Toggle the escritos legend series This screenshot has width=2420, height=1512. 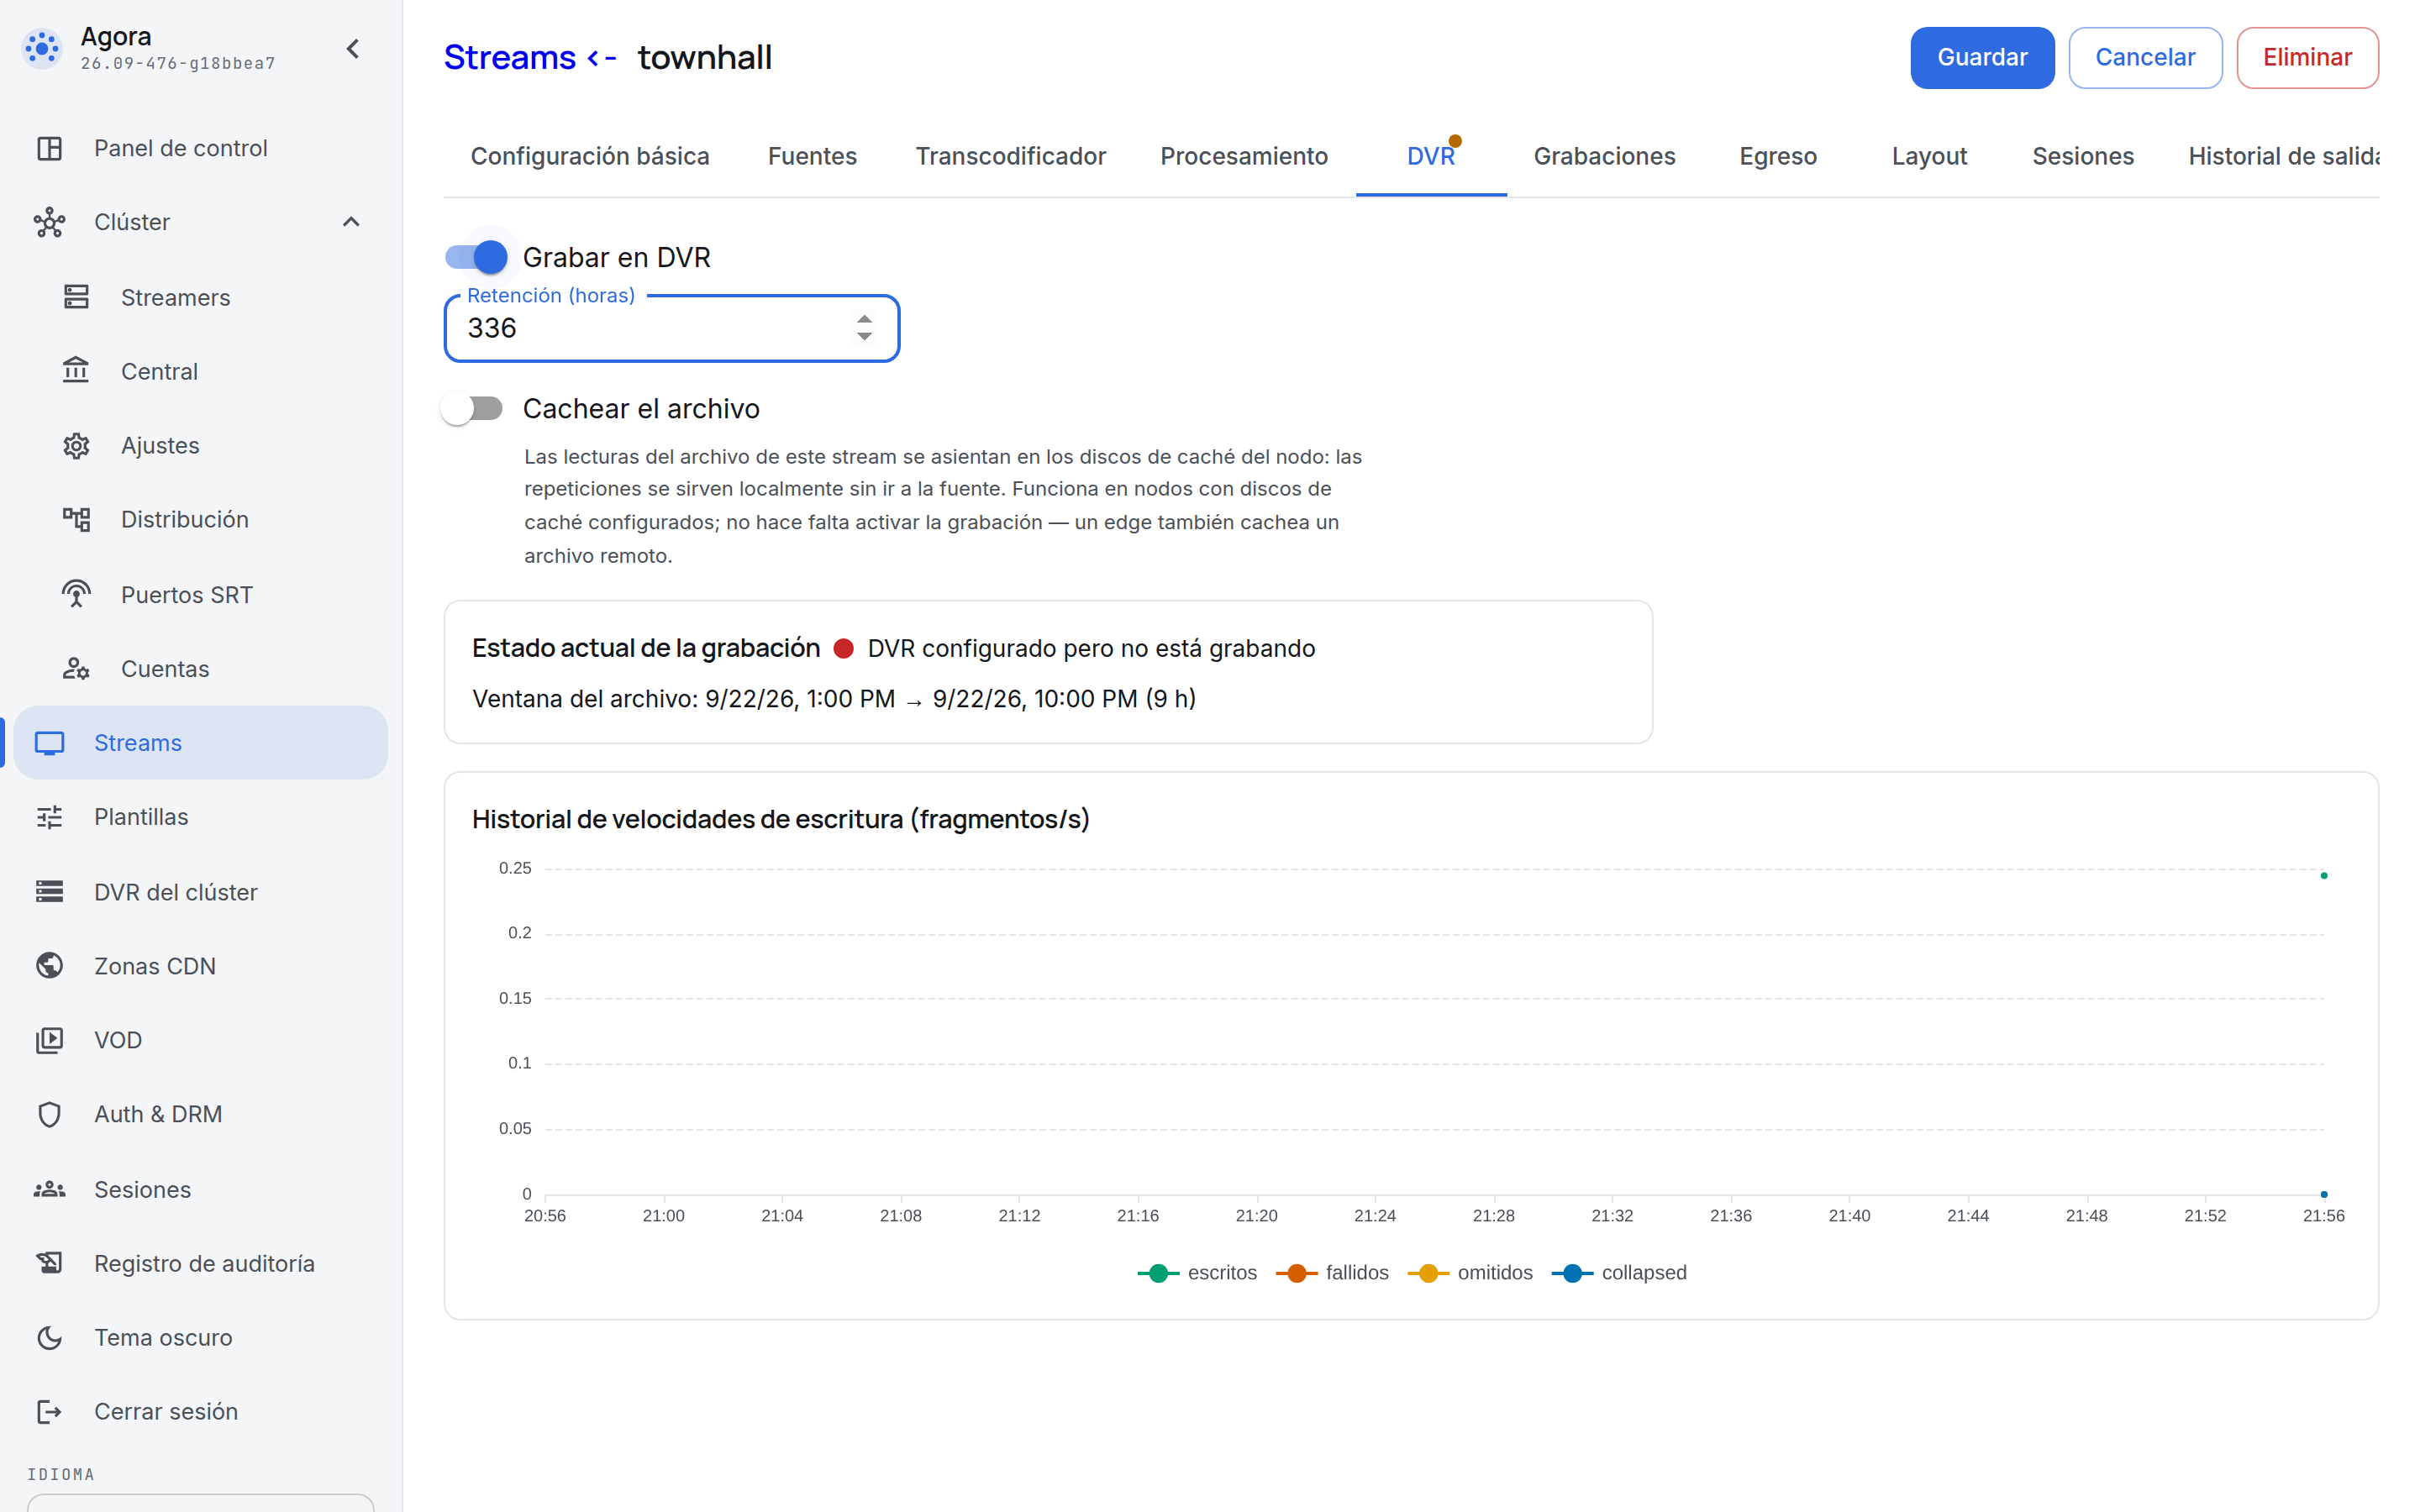(x=1196, y=1272)
